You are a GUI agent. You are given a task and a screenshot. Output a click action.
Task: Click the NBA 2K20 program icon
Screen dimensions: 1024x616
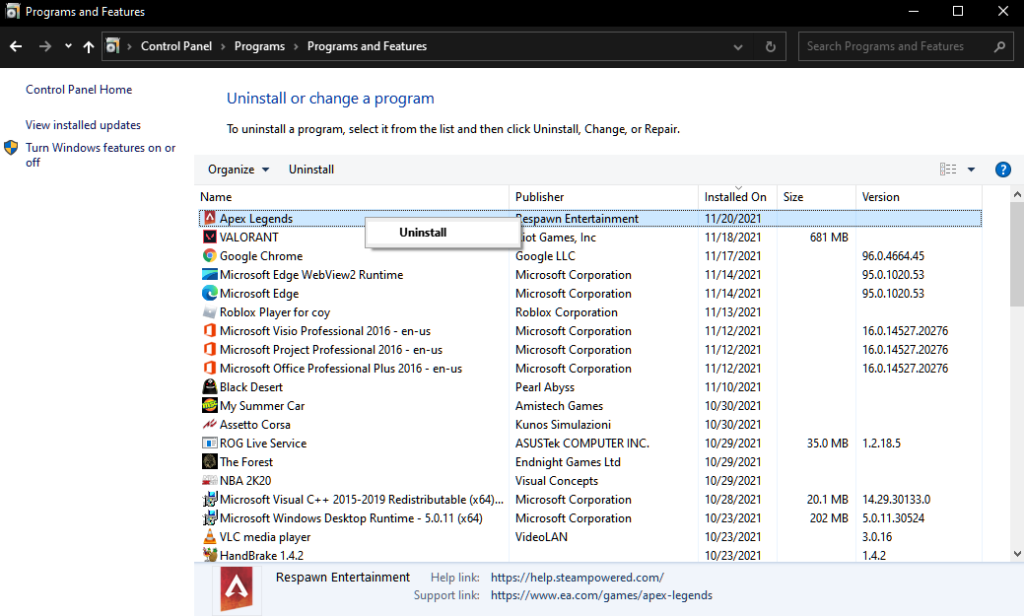click(210, 480)
